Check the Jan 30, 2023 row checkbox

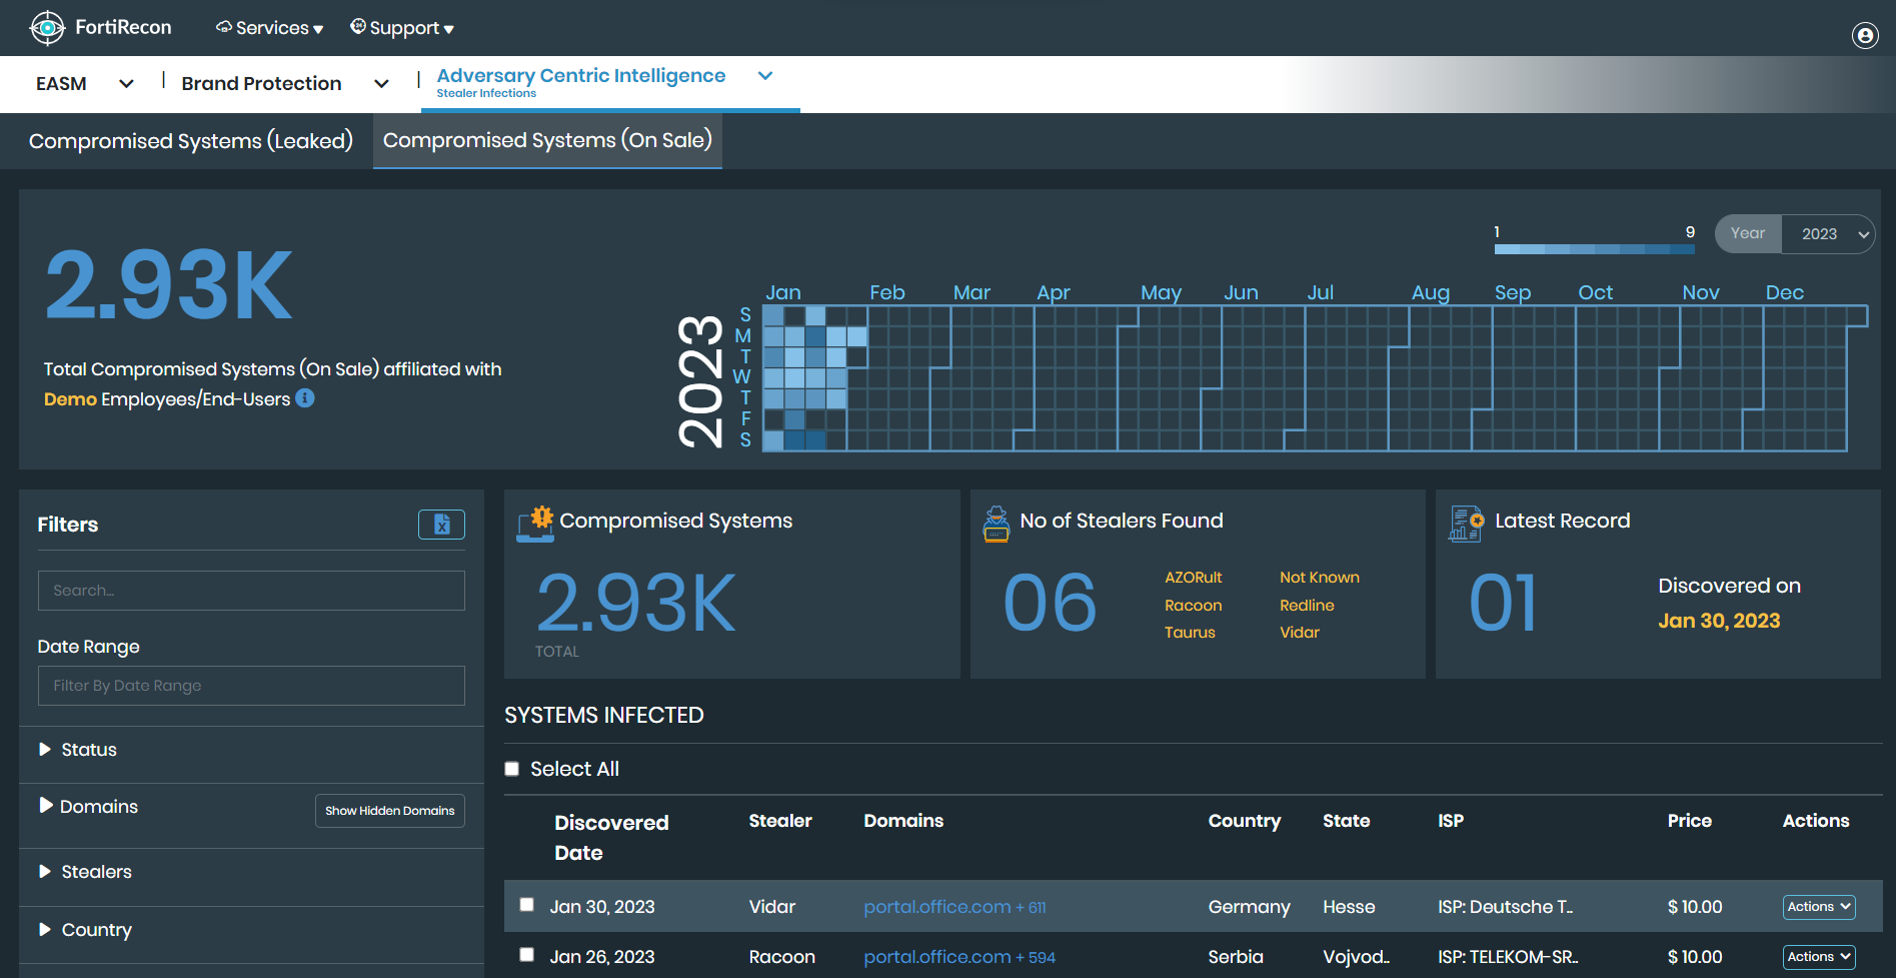[x=527, y=904]
